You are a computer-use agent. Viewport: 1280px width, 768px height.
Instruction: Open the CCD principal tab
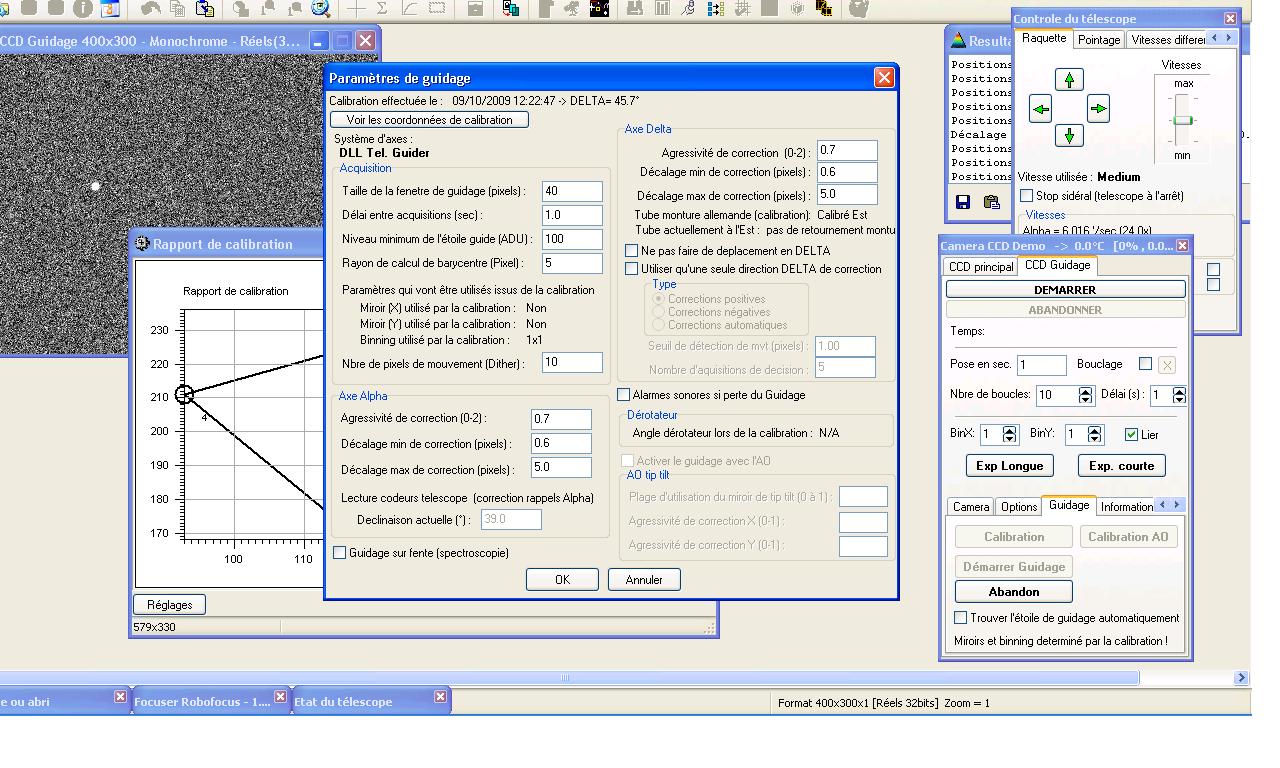click(x=980, y=266)
